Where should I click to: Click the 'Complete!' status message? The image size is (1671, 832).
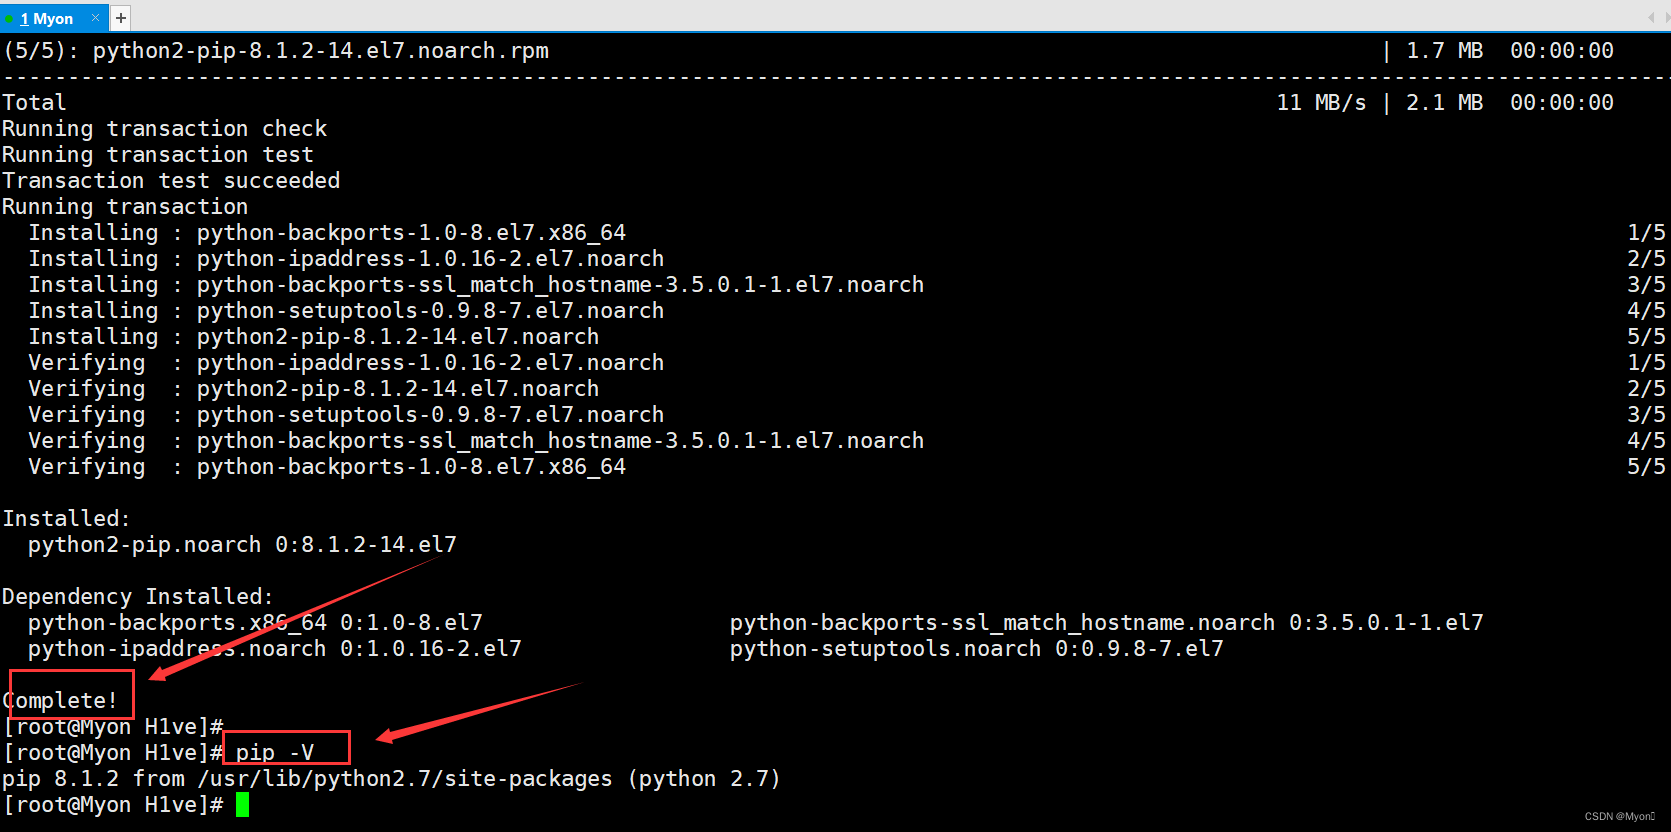[x=60, y=700]
